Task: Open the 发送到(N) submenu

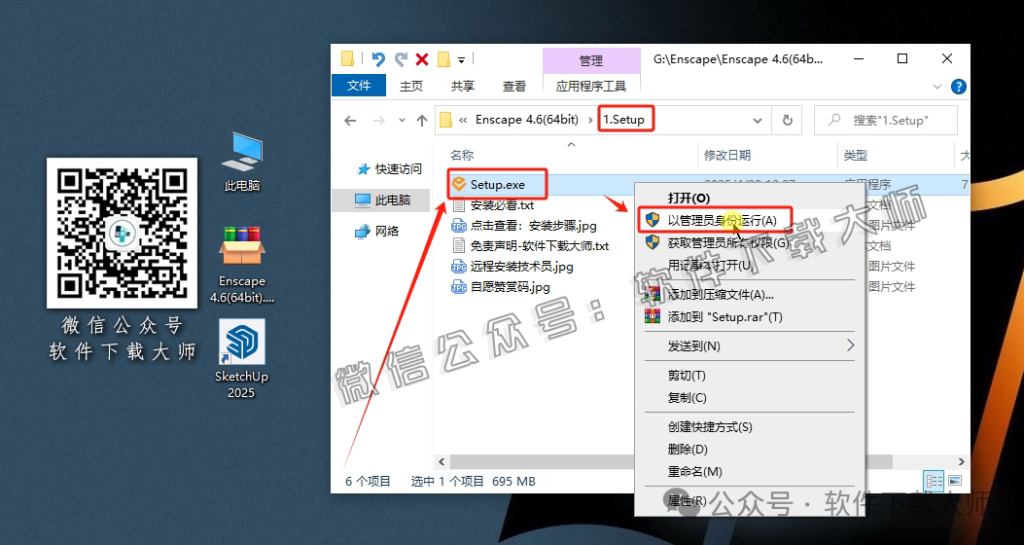Action: pyautogui.click(x=750, y=346)
